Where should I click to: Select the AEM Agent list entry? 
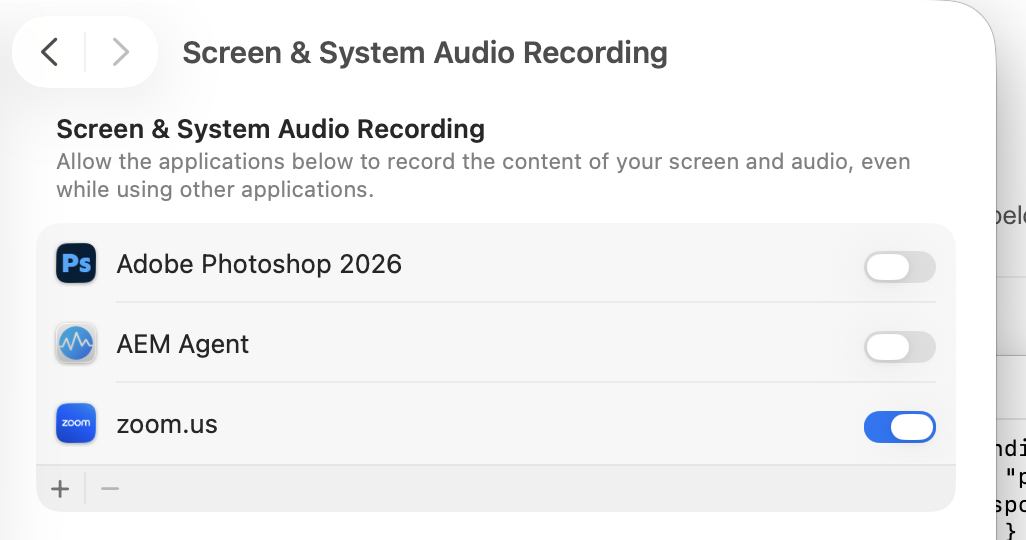[x=496, y=344]
